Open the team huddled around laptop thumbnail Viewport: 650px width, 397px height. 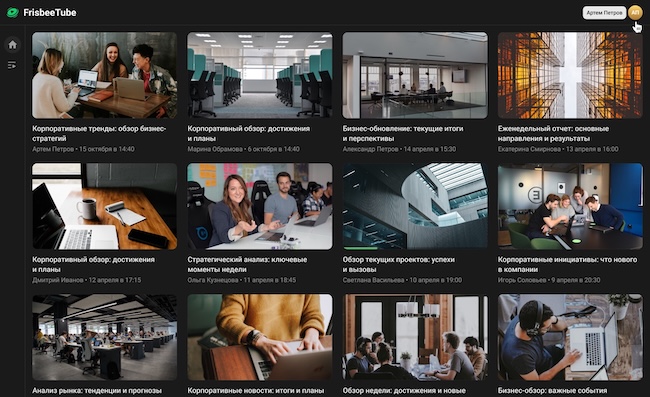click(570, 206)
